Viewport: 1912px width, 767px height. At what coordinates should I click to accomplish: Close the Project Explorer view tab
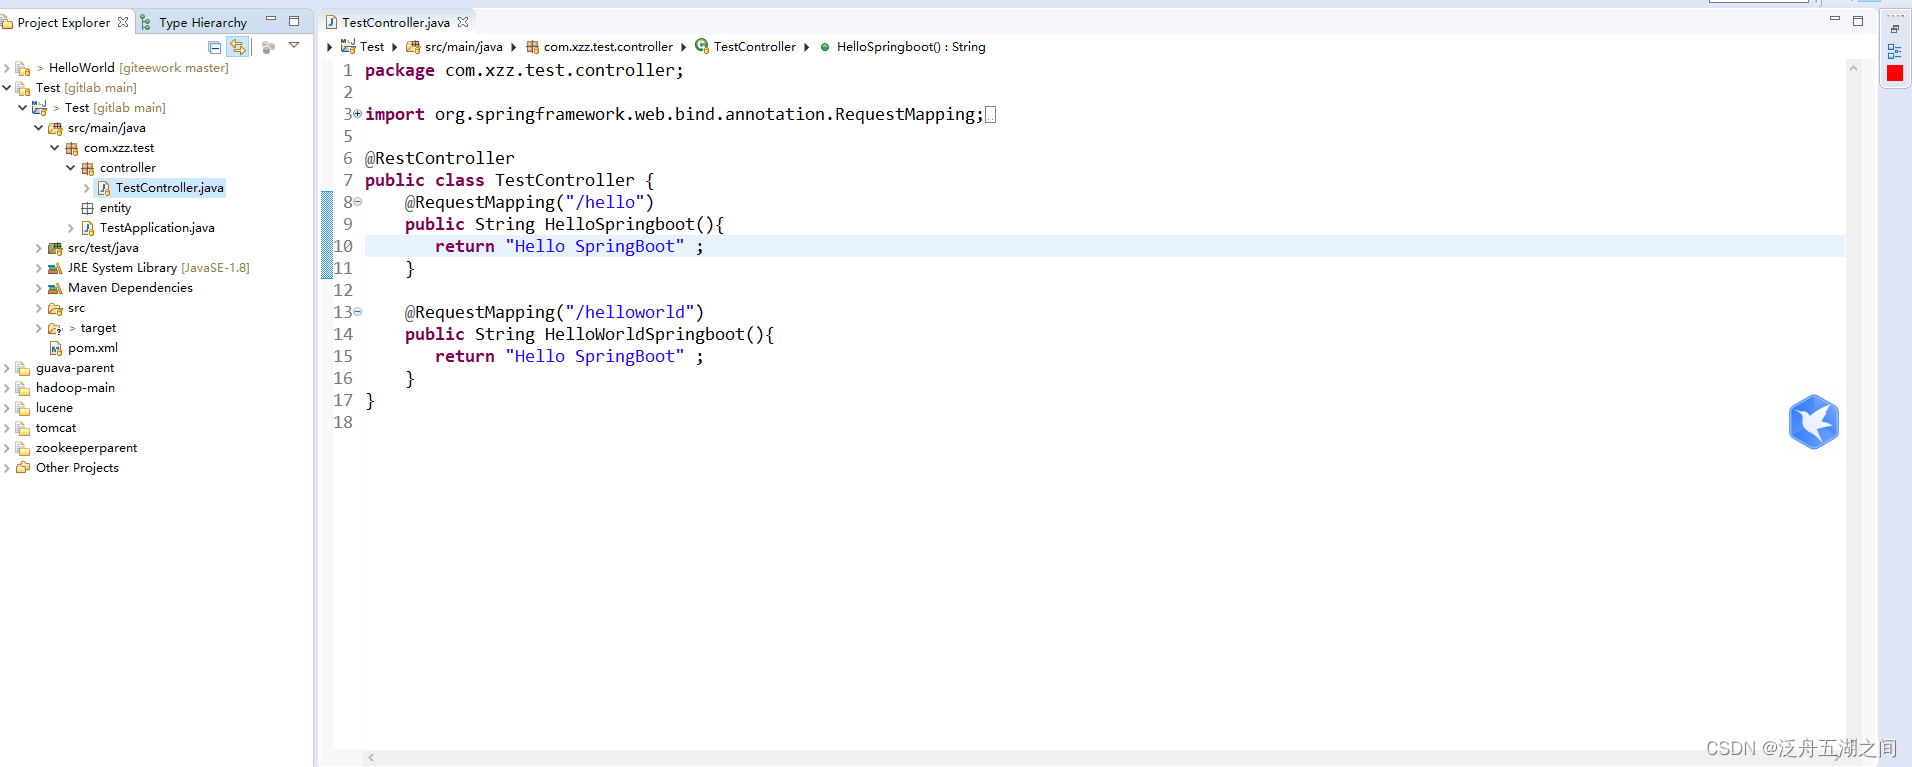click(x=123, y=22)
